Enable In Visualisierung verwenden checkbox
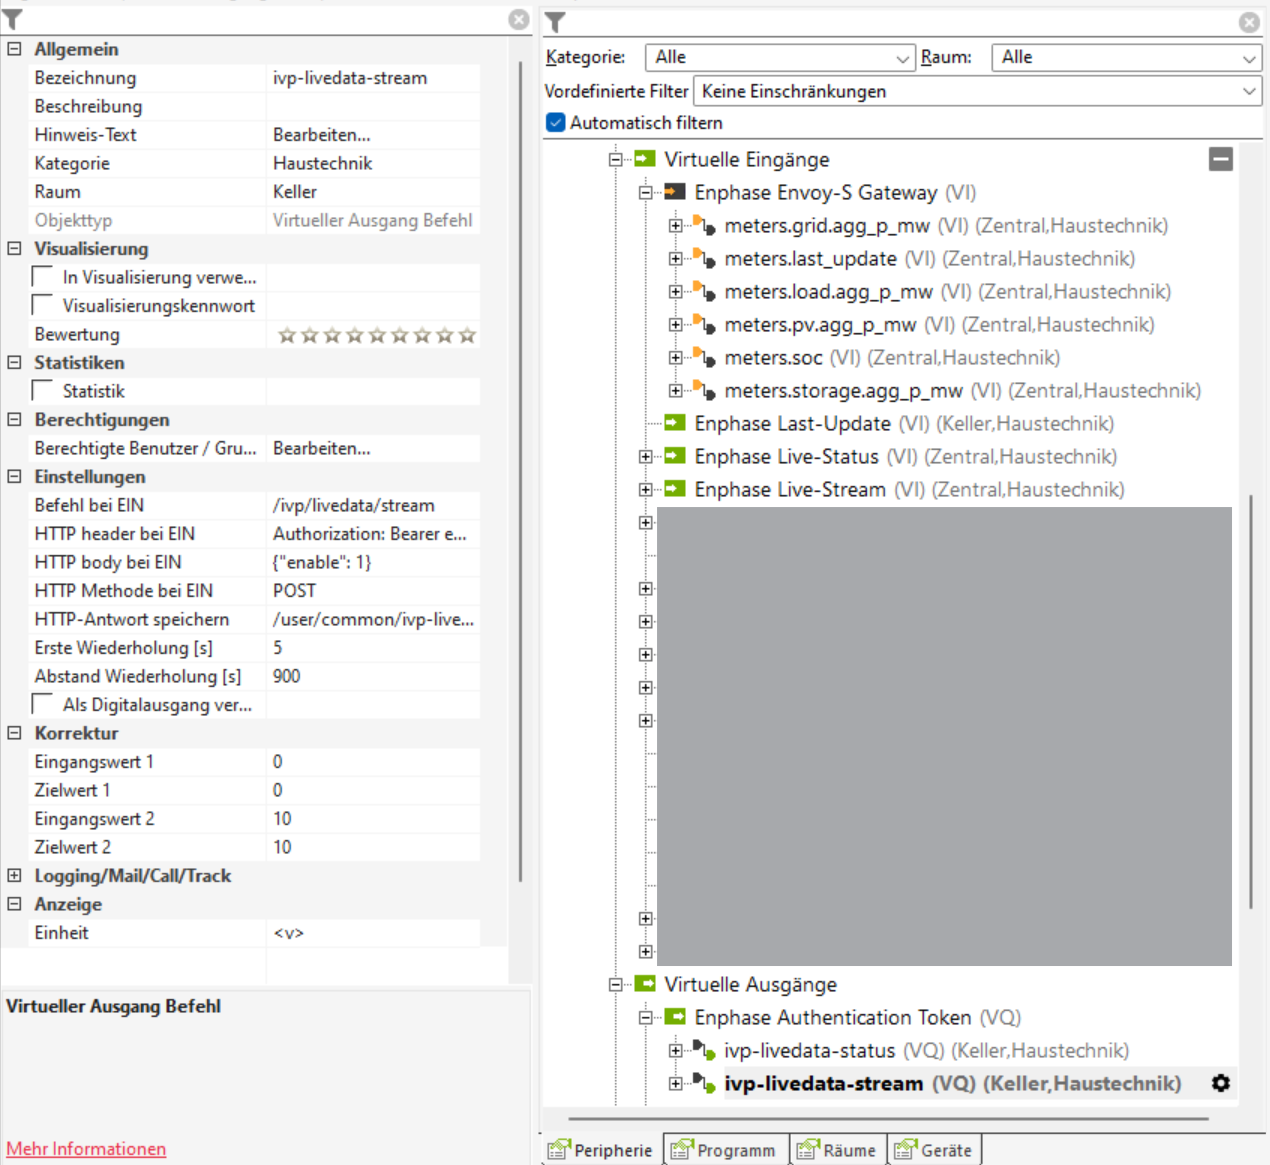The image size is (1270, 1165). [x=43, y=276]
